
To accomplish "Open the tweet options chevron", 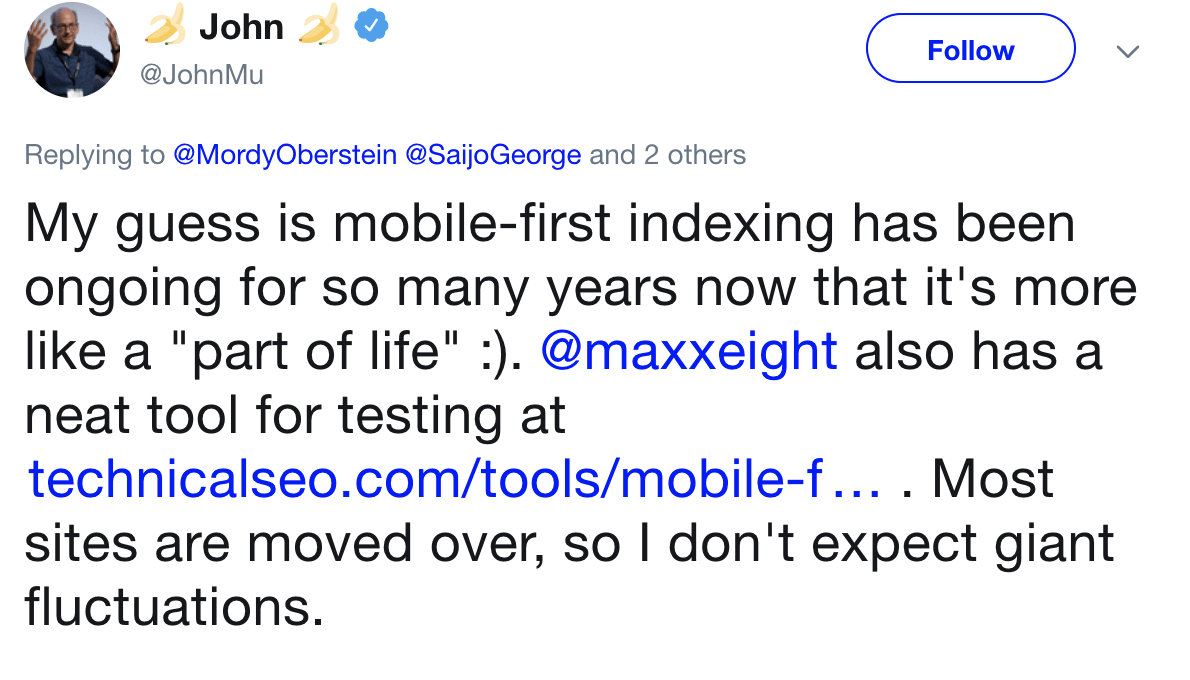I will [1128, 51].
